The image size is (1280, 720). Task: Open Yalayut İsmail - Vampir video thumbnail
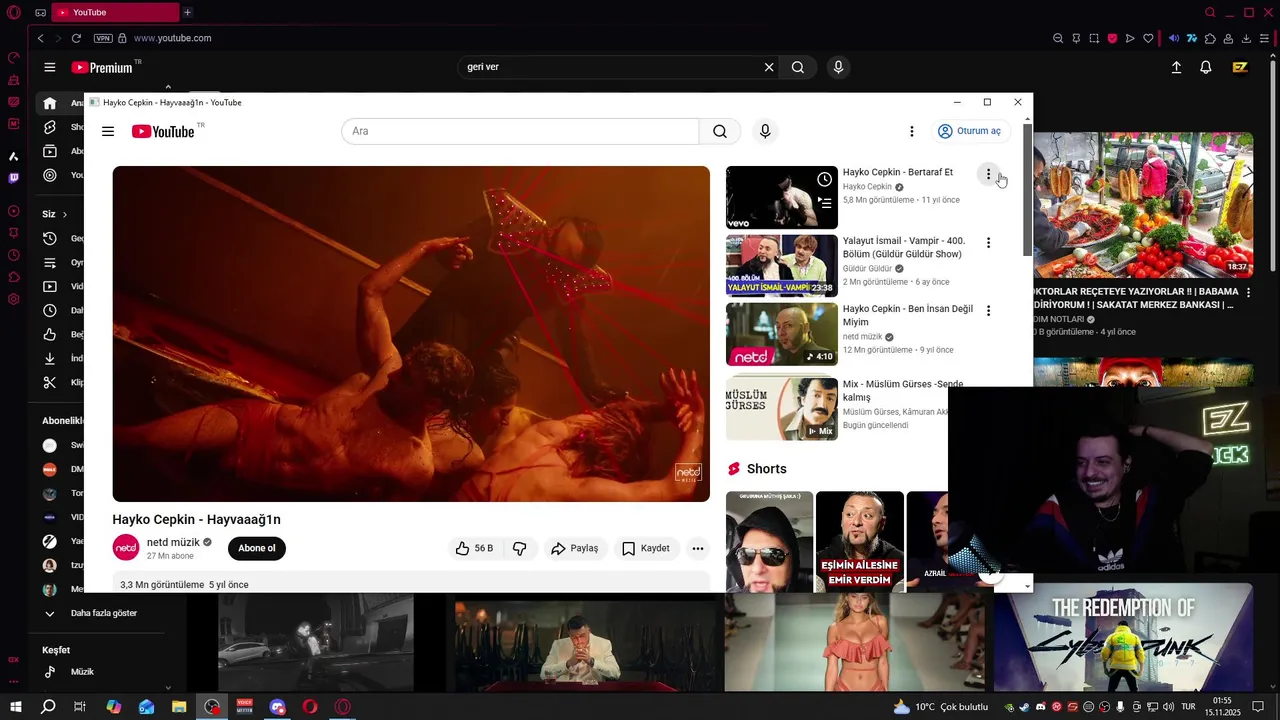(782, 265)
